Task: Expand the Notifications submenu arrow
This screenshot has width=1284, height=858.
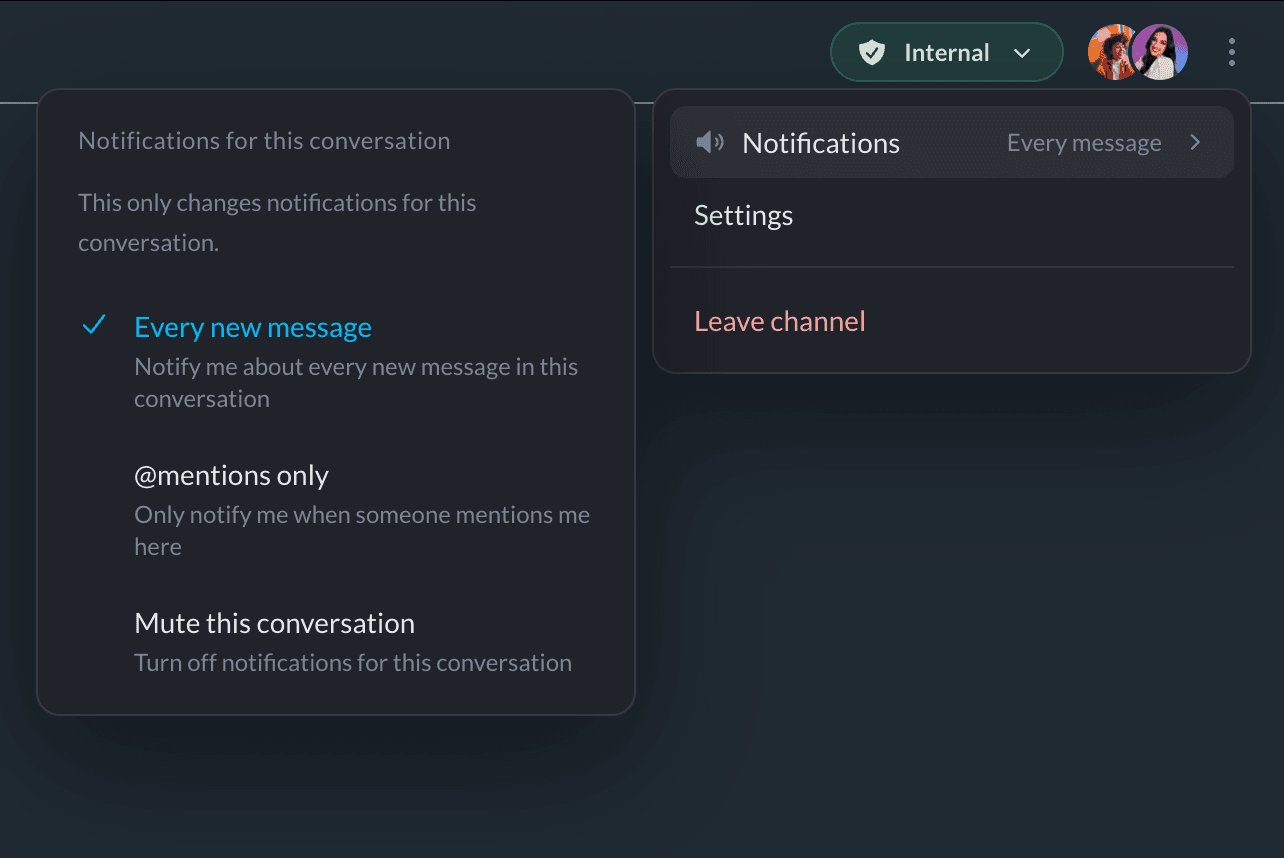Action: click(x=1195, y=143)
